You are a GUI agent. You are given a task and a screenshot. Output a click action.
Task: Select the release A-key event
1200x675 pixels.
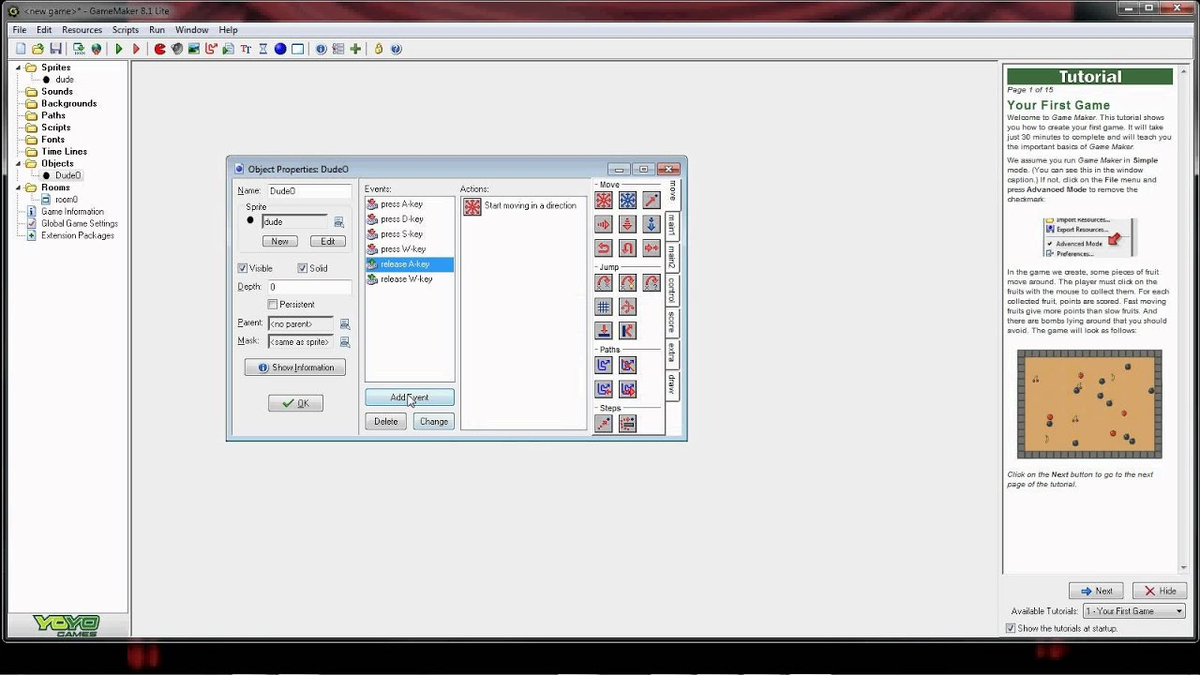coord(405,263)
